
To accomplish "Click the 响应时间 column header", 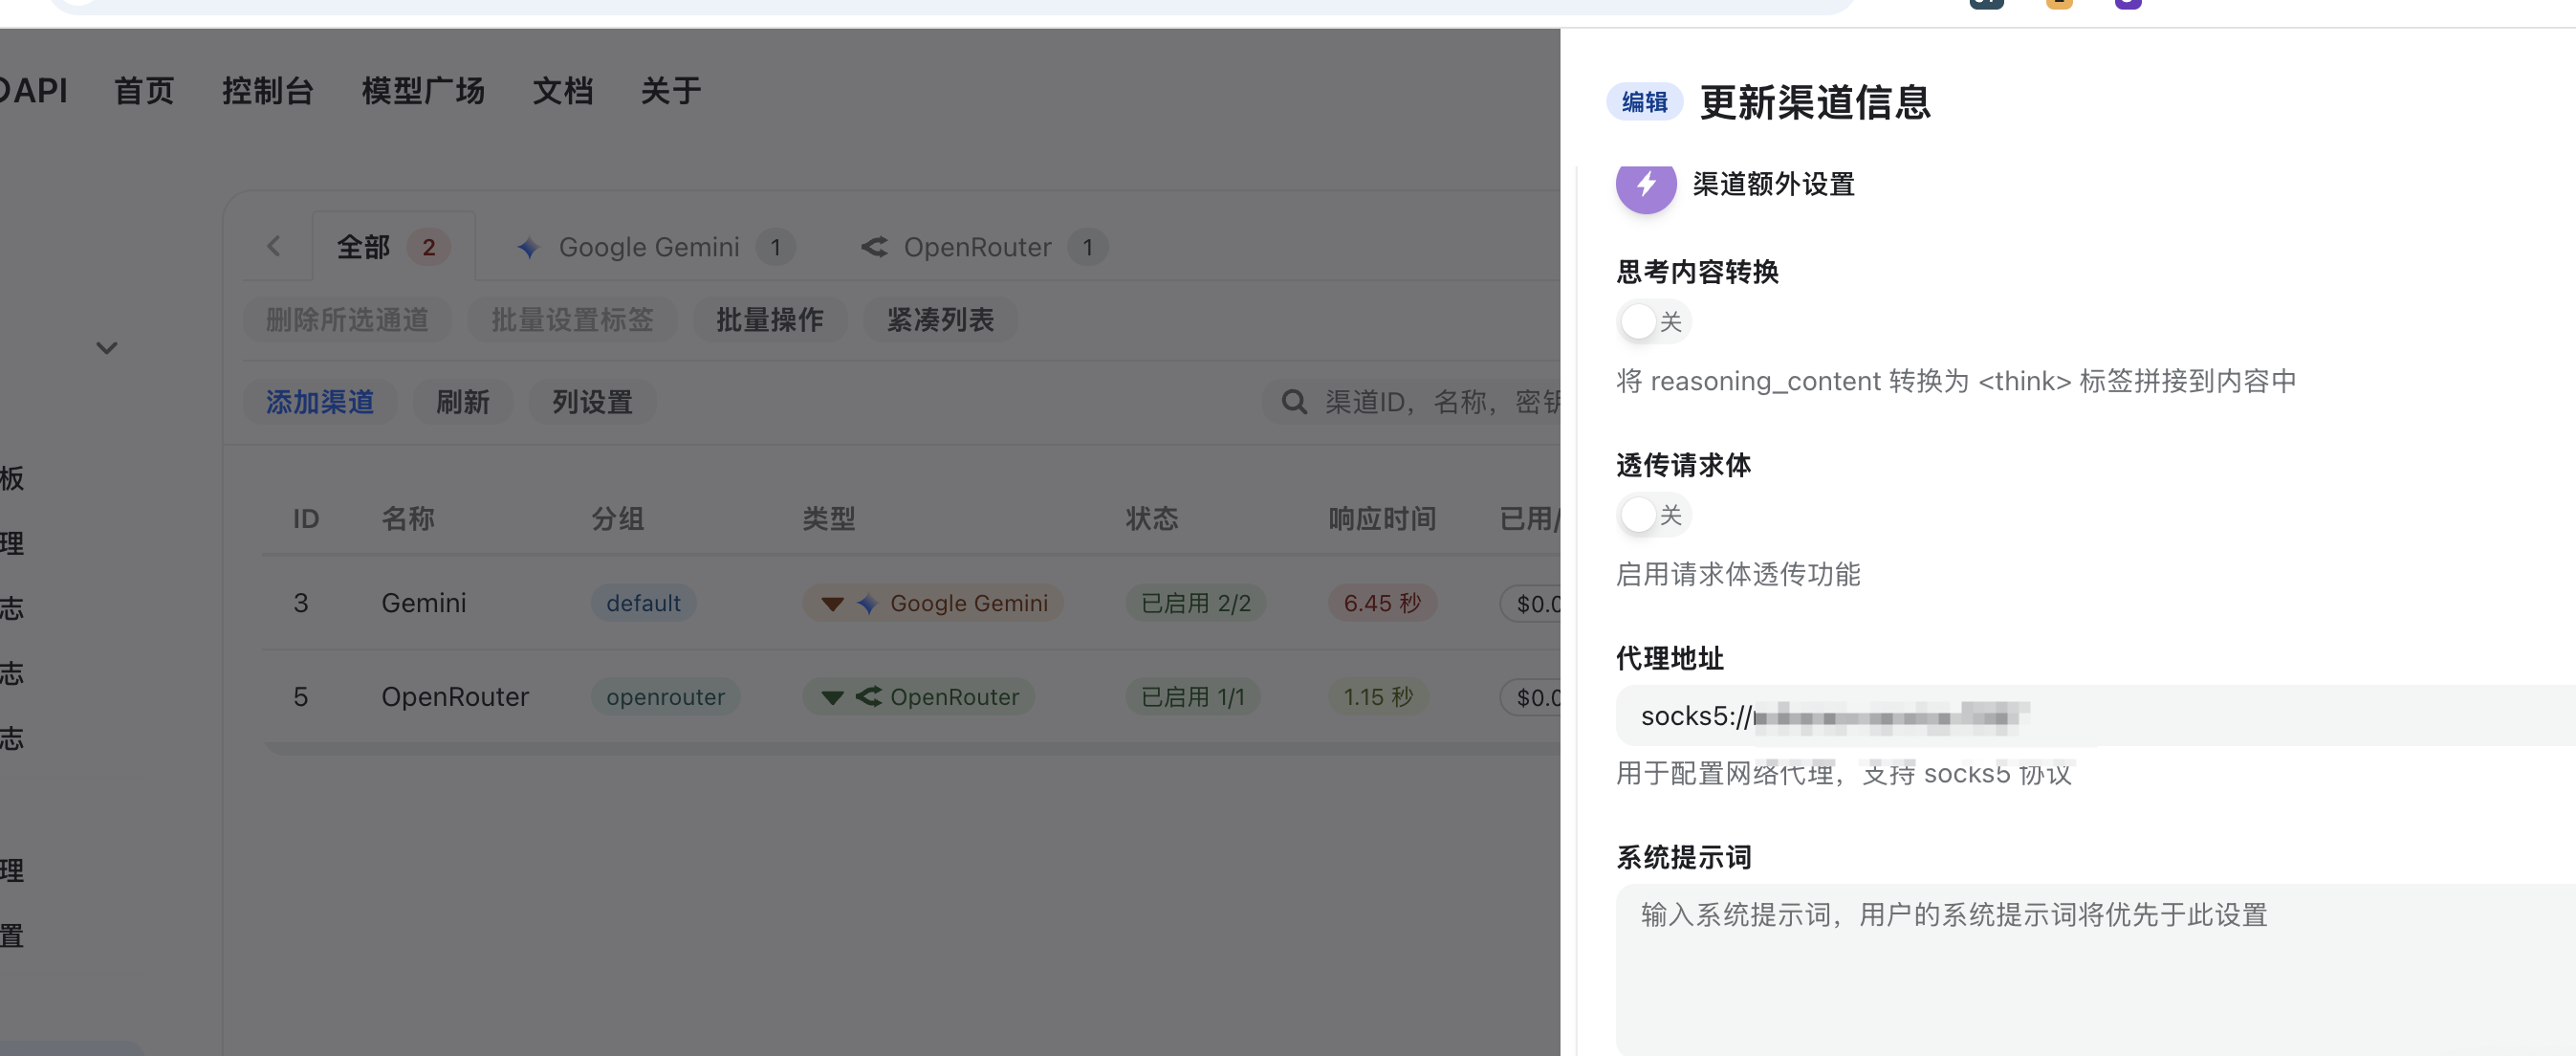I will 1382,519.
